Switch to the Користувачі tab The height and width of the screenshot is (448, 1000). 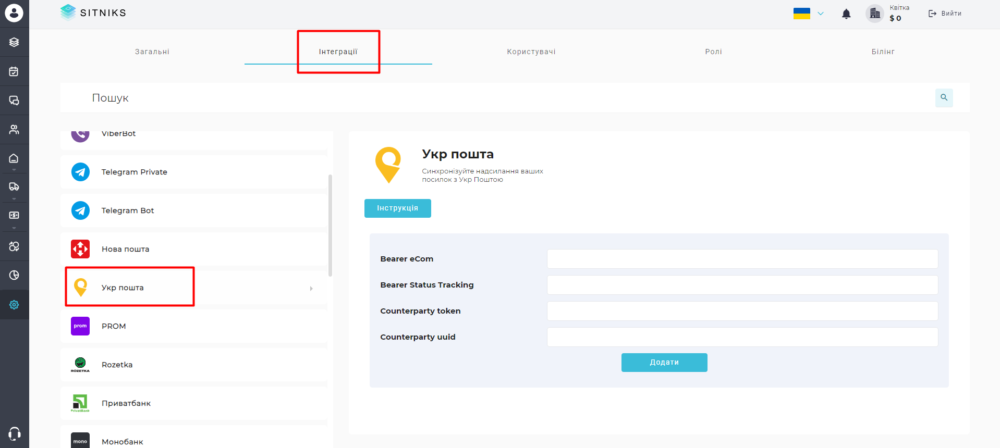click(x=531, y=51)
